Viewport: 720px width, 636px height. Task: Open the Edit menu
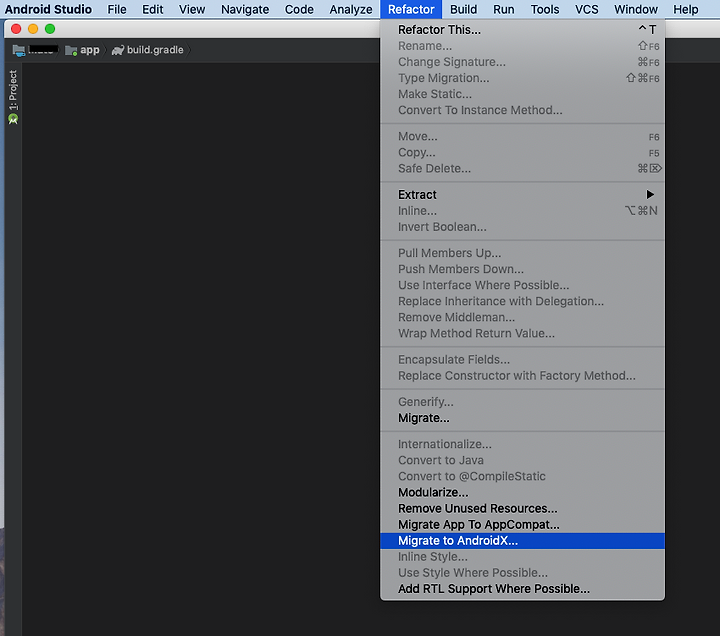(x=152, y=9)
